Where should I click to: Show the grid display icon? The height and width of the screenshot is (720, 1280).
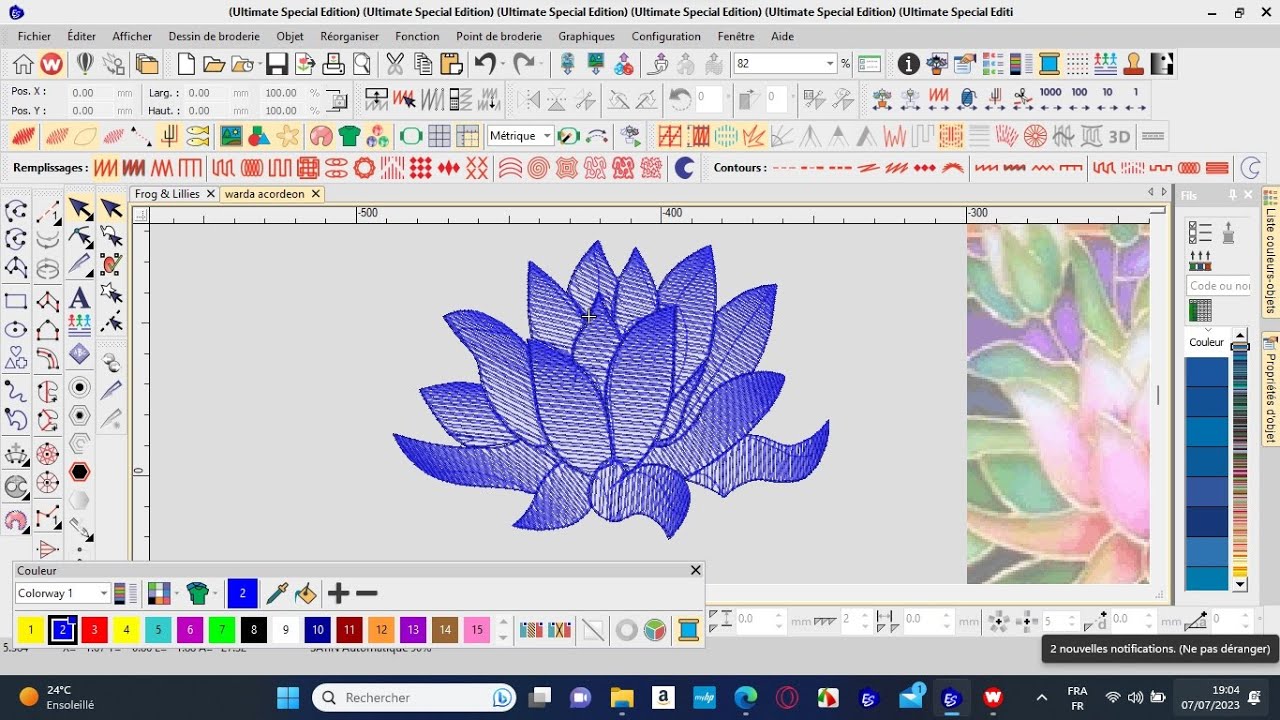439,136
